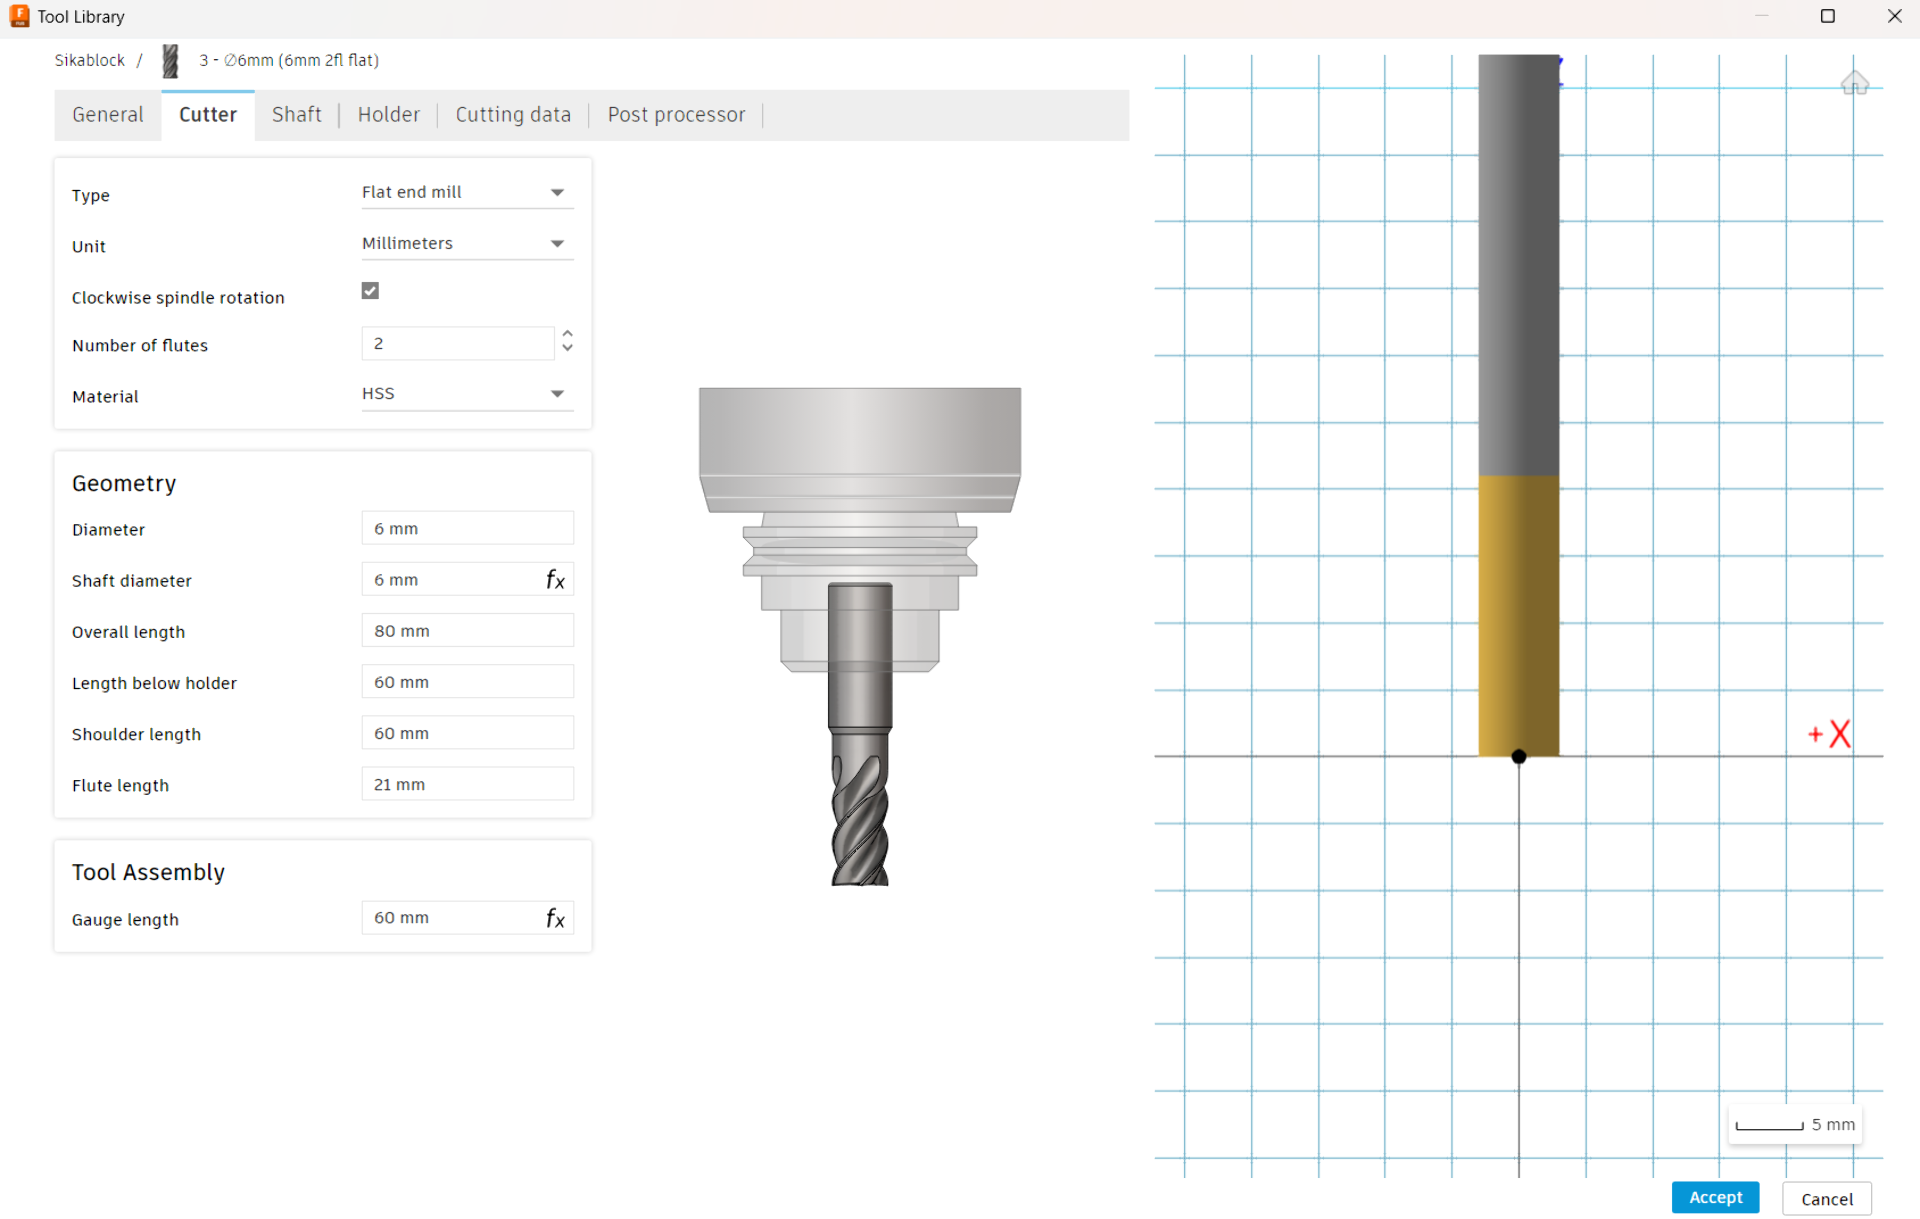Switch to the Cutting data tab
The image size is (1920, 1219).
pos(513,115)
